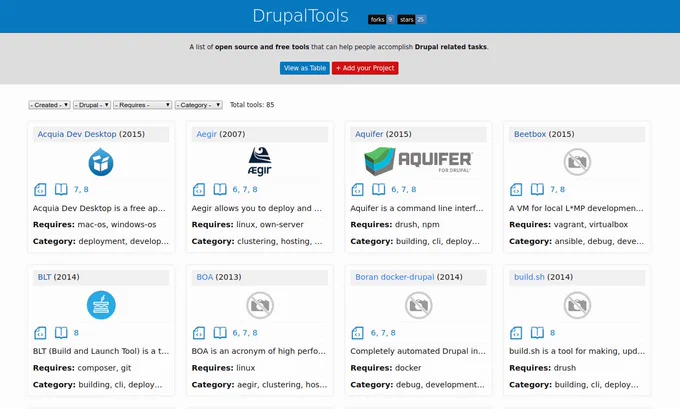Open the code icon on Aegir card
The image size is (680, 409).
199,190
